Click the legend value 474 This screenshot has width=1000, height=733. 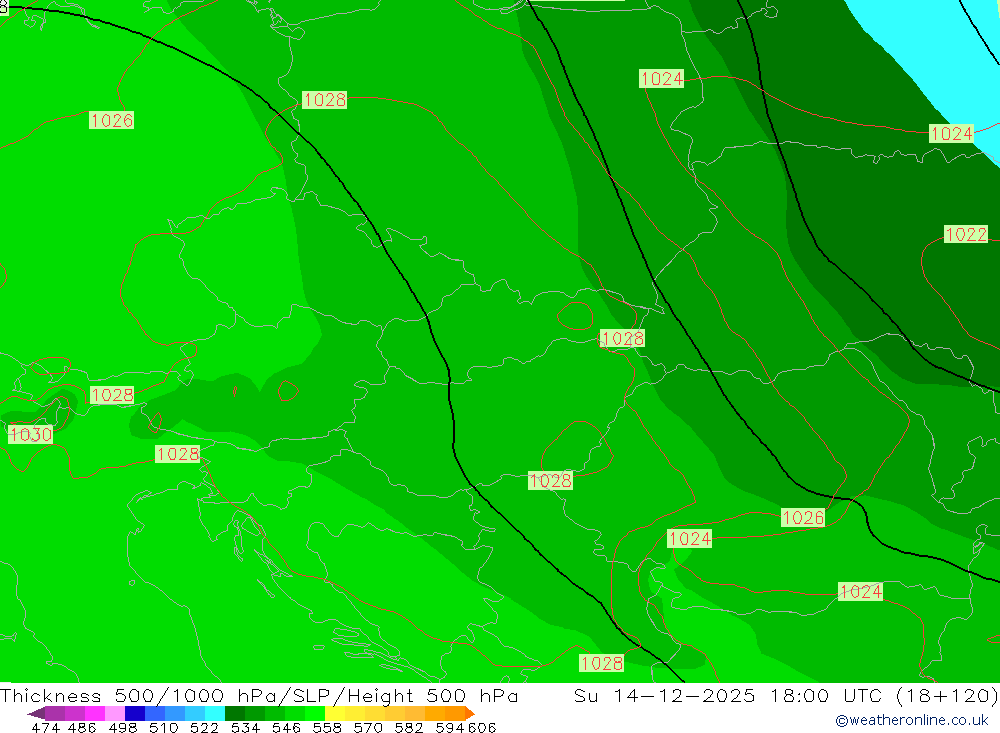click(46, 727)
